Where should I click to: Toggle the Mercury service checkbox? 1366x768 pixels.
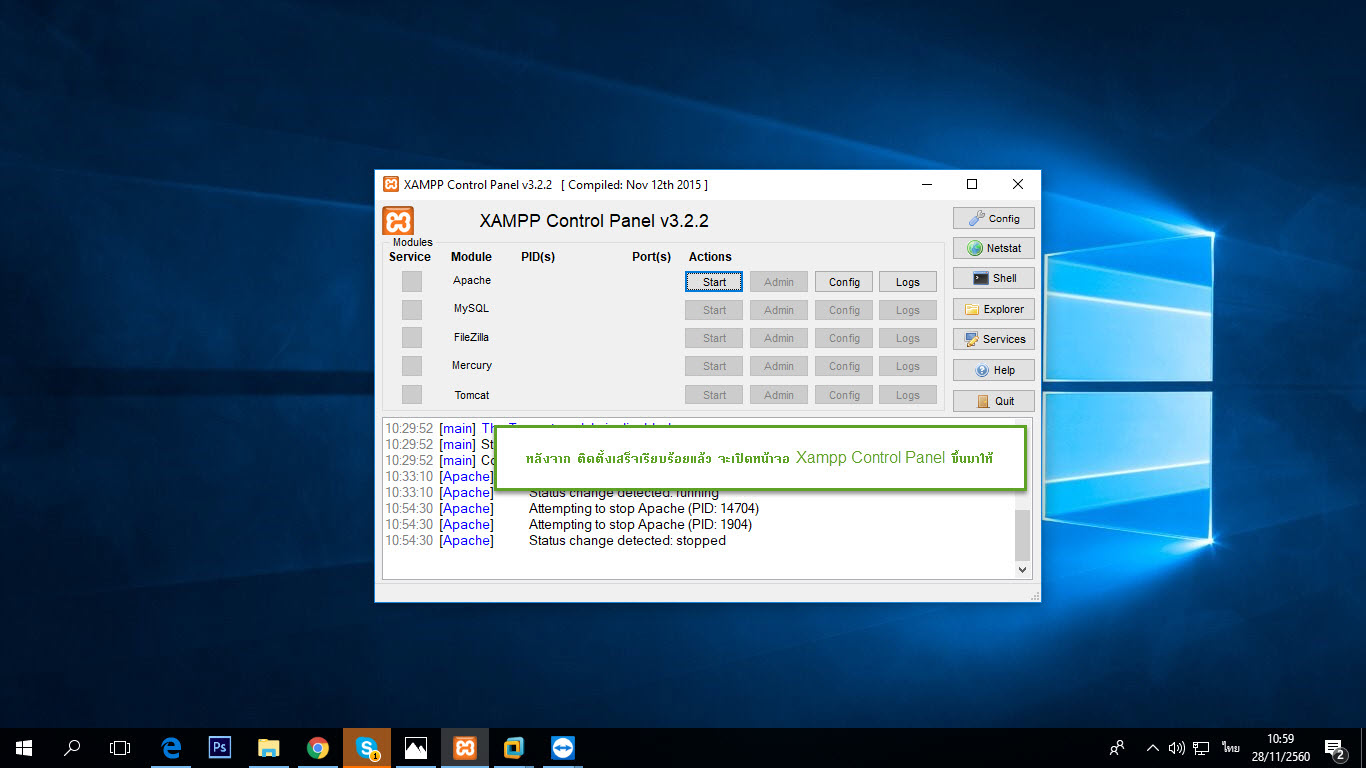pyautogui.click(x=412, y=366)
